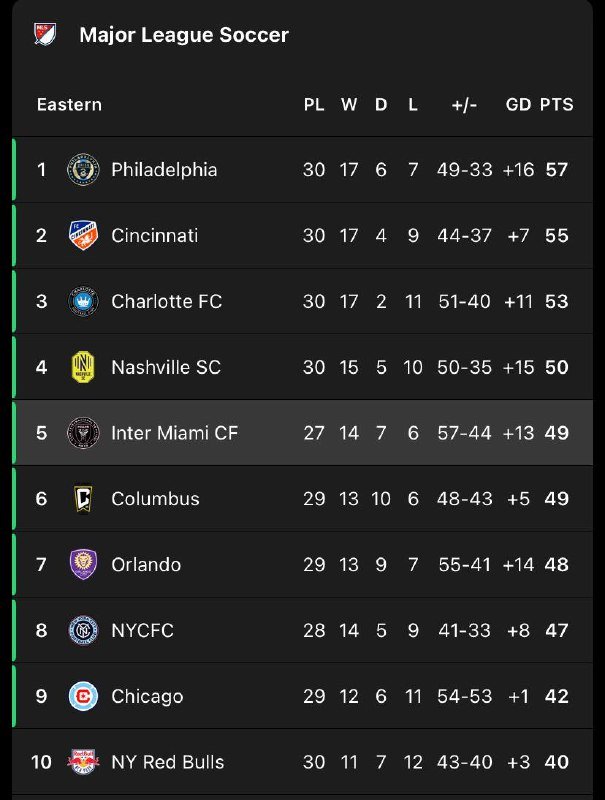Tap the Columbus Crew logo
Screen dimensions: 605x800
pos(82,498)
